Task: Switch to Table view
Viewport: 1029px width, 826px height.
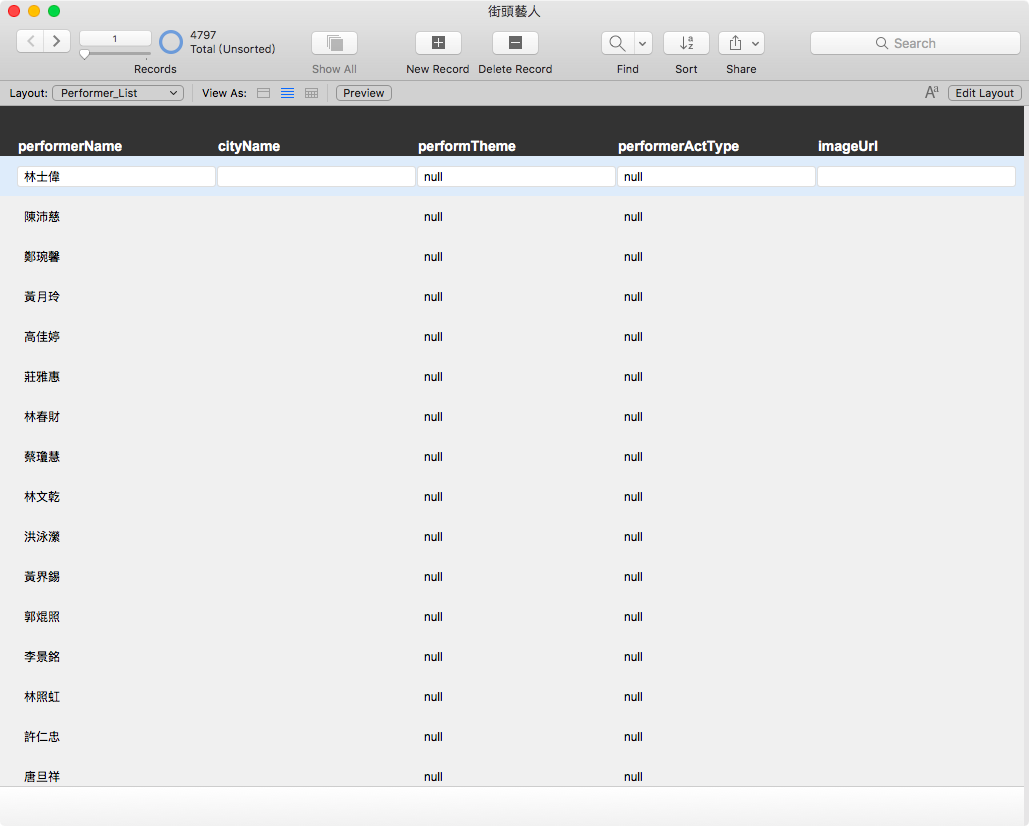Action: [312, 93]
